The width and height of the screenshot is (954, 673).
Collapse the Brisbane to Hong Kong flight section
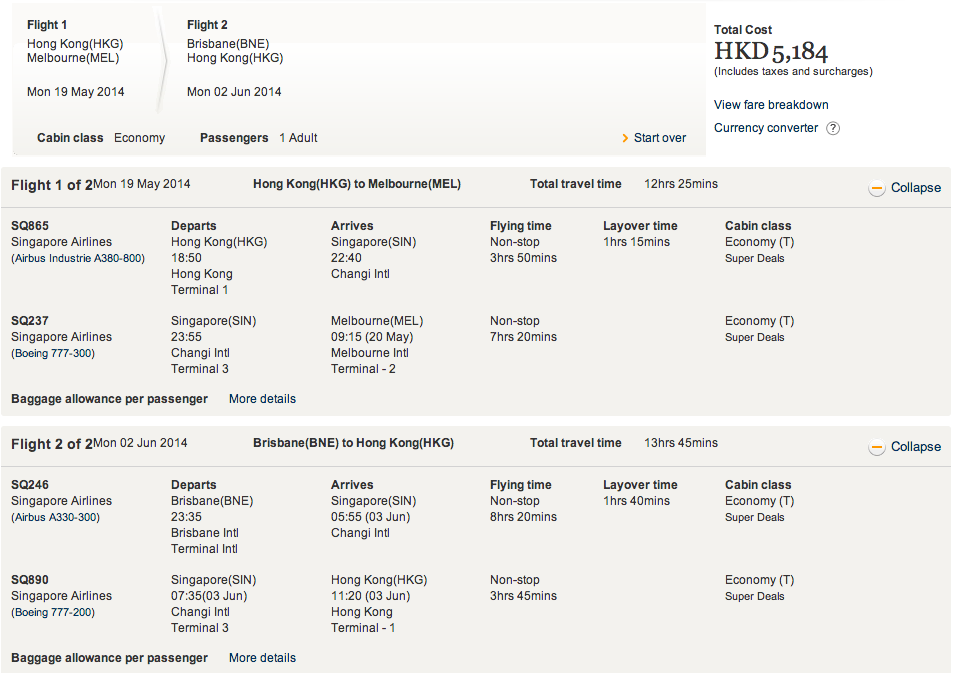pos(915,447)
